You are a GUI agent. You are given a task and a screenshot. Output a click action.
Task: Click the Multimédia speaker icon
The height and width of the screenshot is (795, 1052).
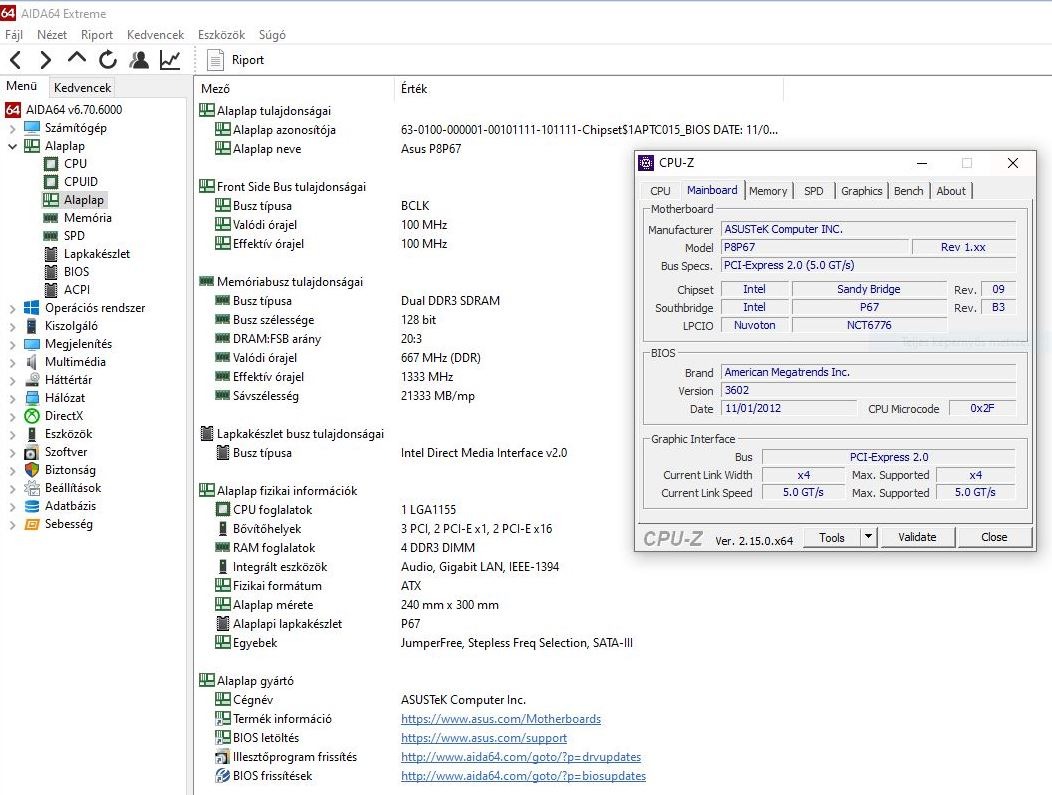point(32,362)
